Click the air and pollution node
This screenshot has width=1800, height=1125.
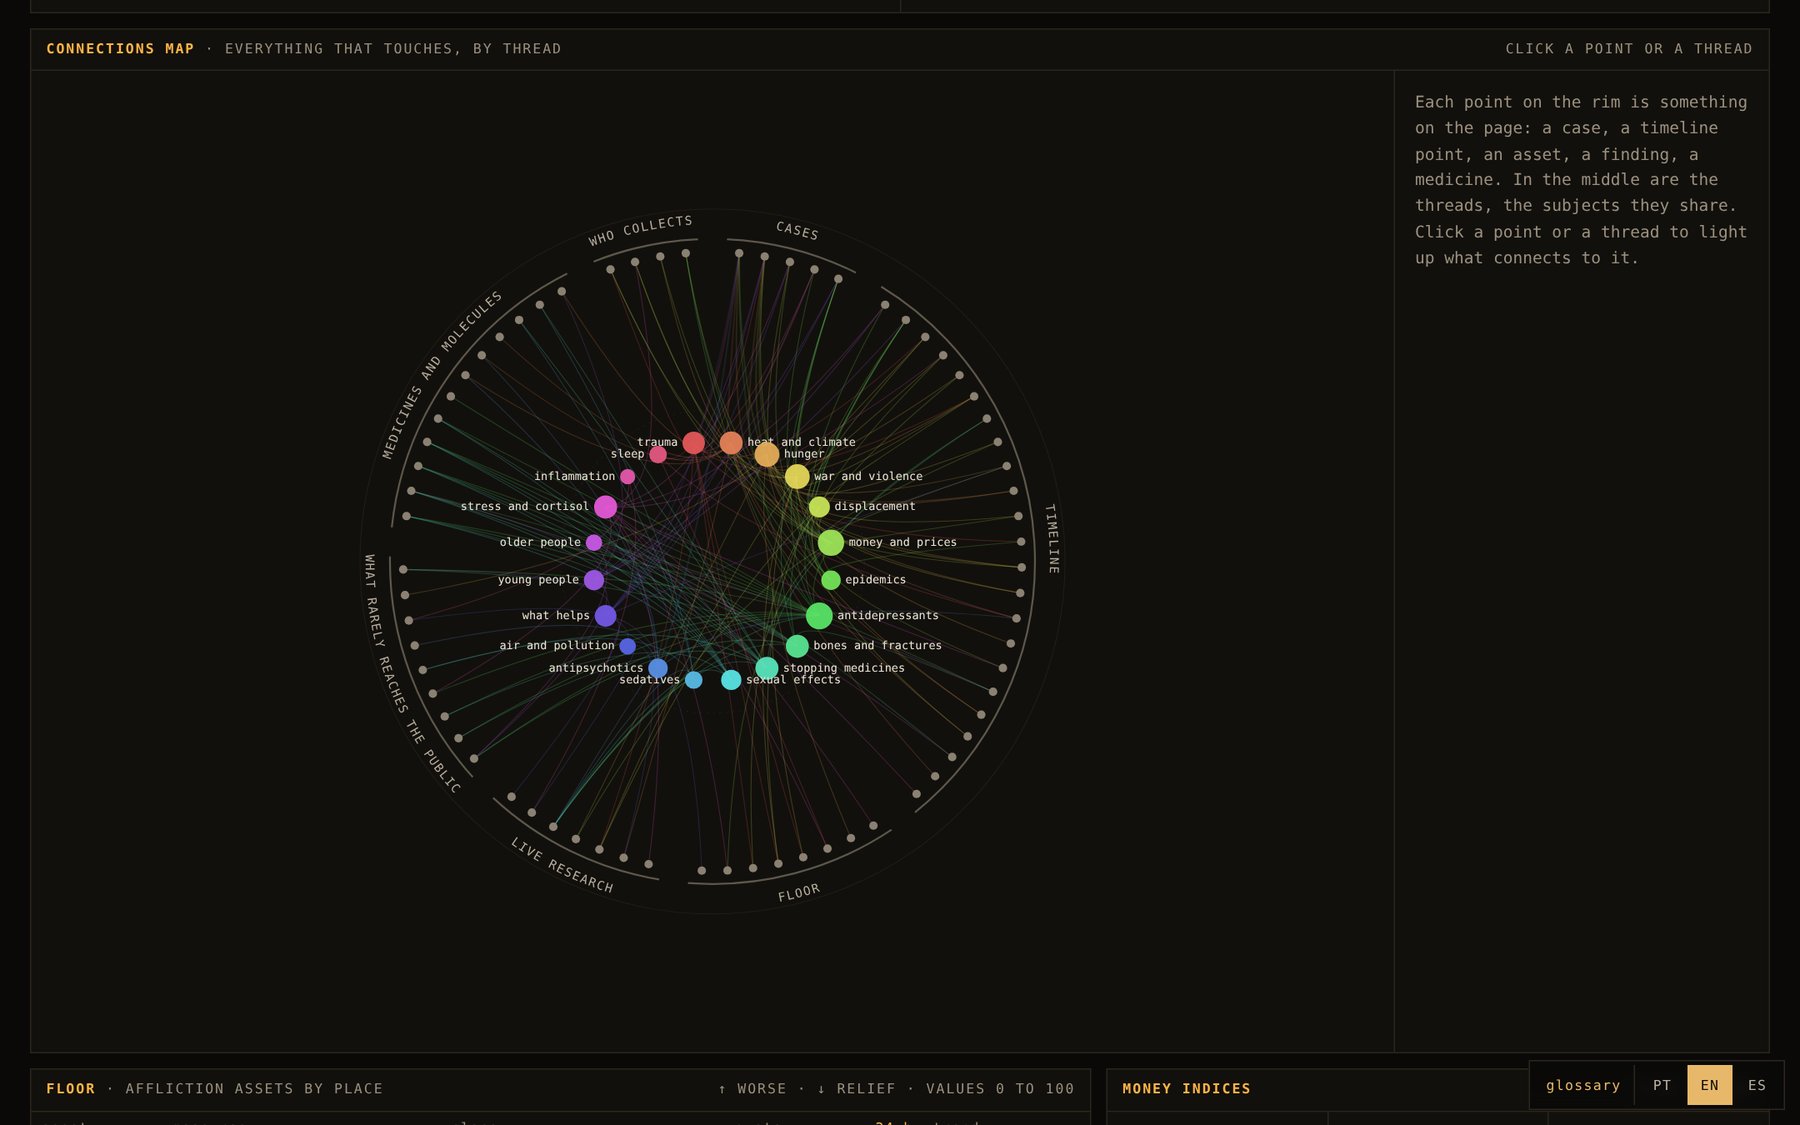[x=627, y=646]
